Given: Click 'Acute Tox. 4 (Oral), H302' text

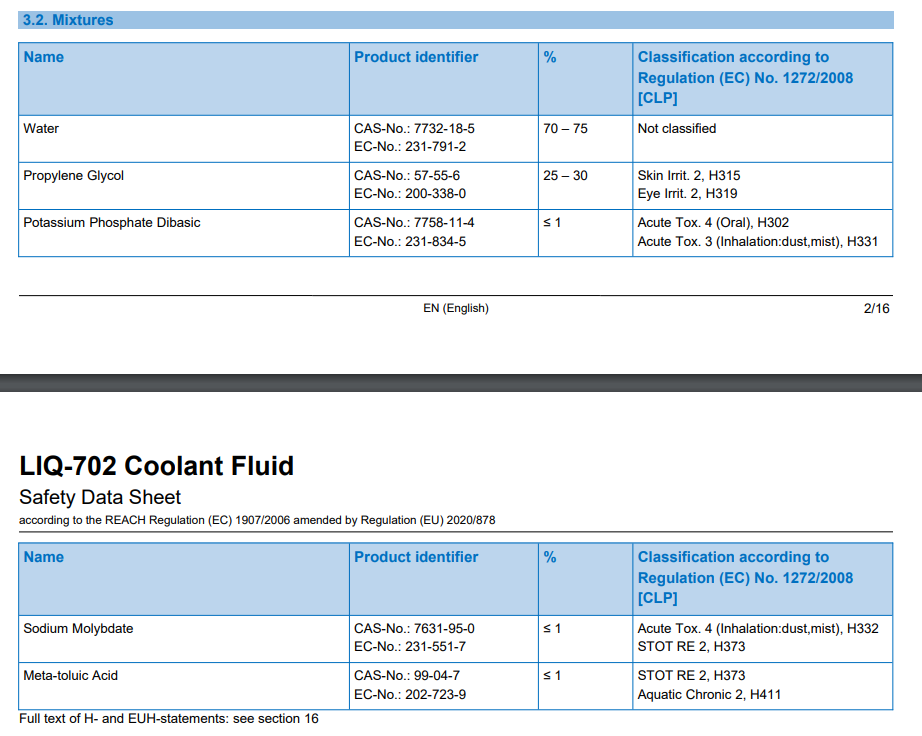Looking at the screenshot, I should (713, 223).
